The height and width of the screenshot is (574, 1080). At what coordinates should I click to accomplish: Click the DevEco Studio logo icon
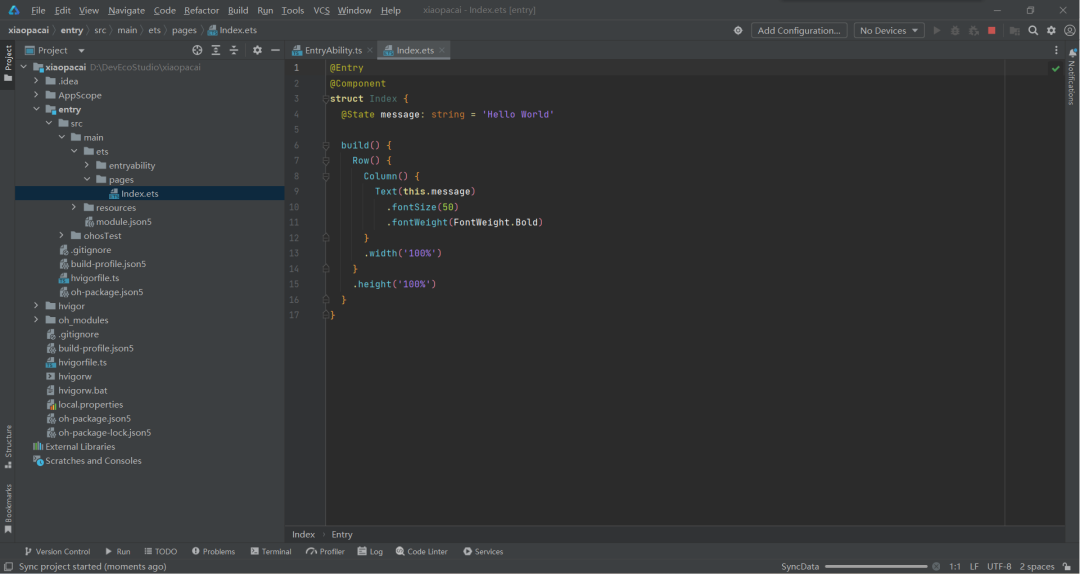click(x=14, y=10)
